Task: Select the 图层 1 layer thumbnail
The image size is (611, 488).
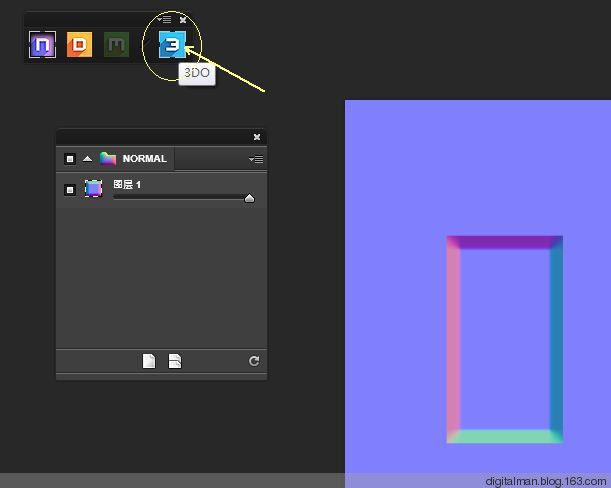Action: pyautogui.click(x=94, y=189)
